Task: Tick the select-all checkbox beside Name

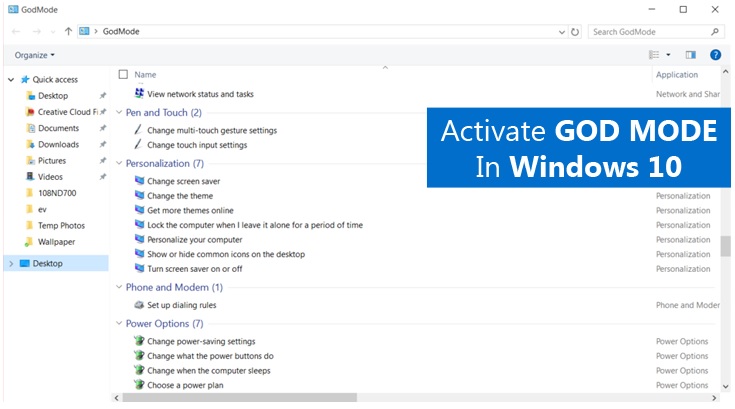Action: pos(123,74)
